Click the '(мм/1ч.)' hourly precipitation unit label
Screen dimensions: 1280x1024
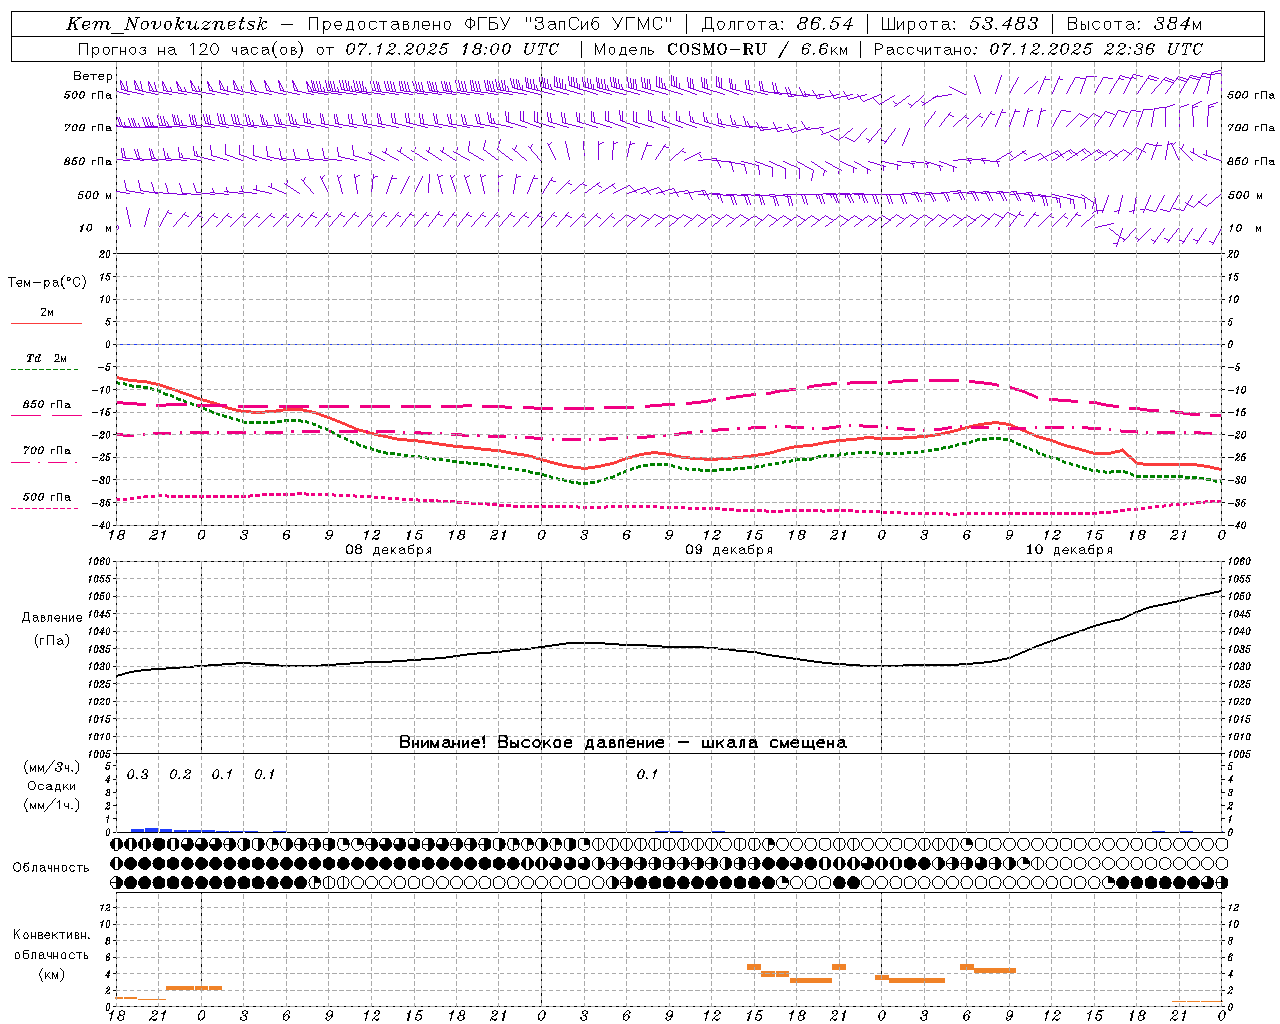(52, 805)
